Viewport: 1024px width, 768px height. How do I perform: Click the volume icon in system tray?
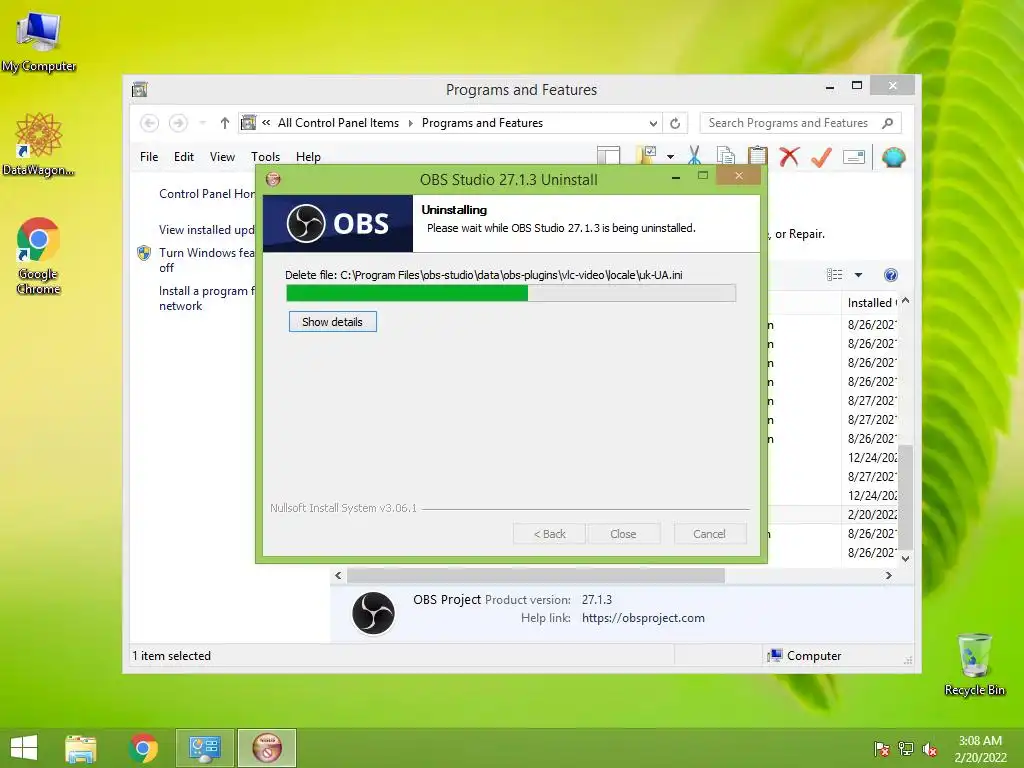930,750
